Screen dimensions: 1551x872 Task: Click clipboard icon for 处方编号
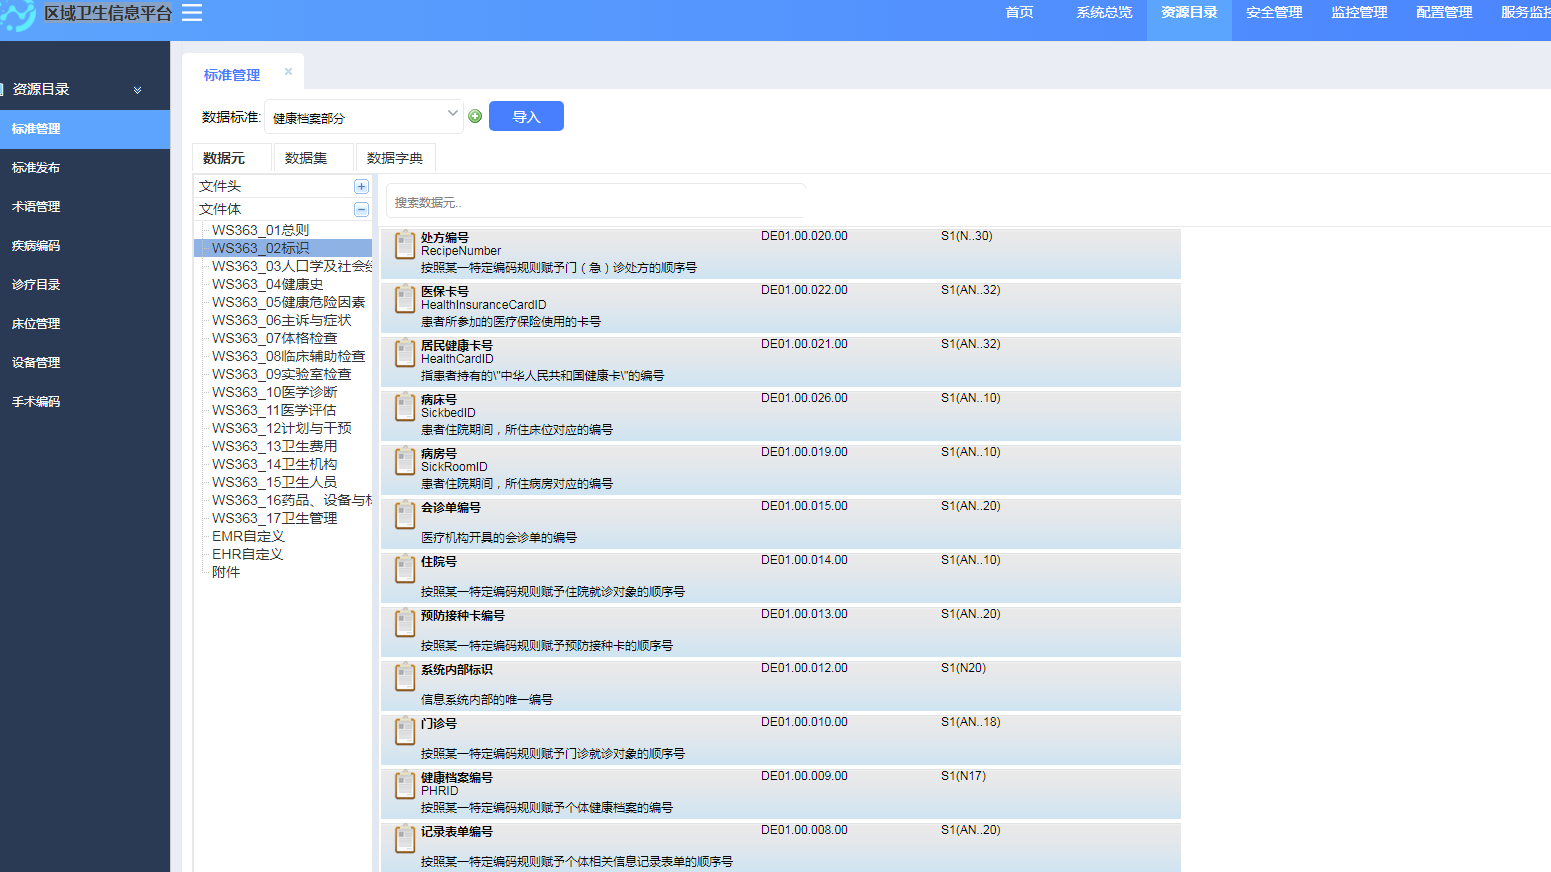(405, 245)
